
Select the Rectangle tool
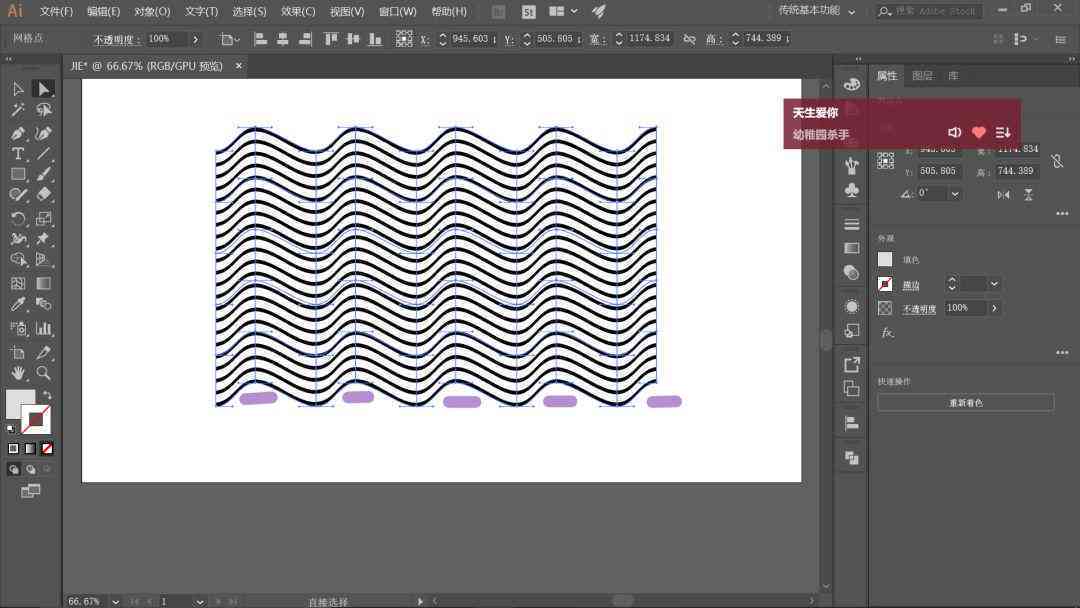(x=18, y=174)
